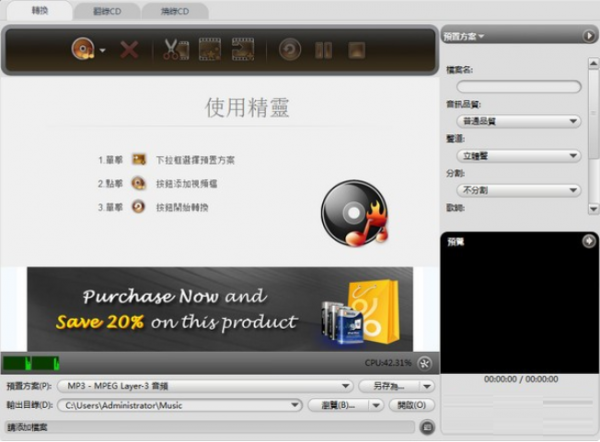Click the wrench settings icon beside CPU
This screenshot has height=442, width=600.
(424, 363)
